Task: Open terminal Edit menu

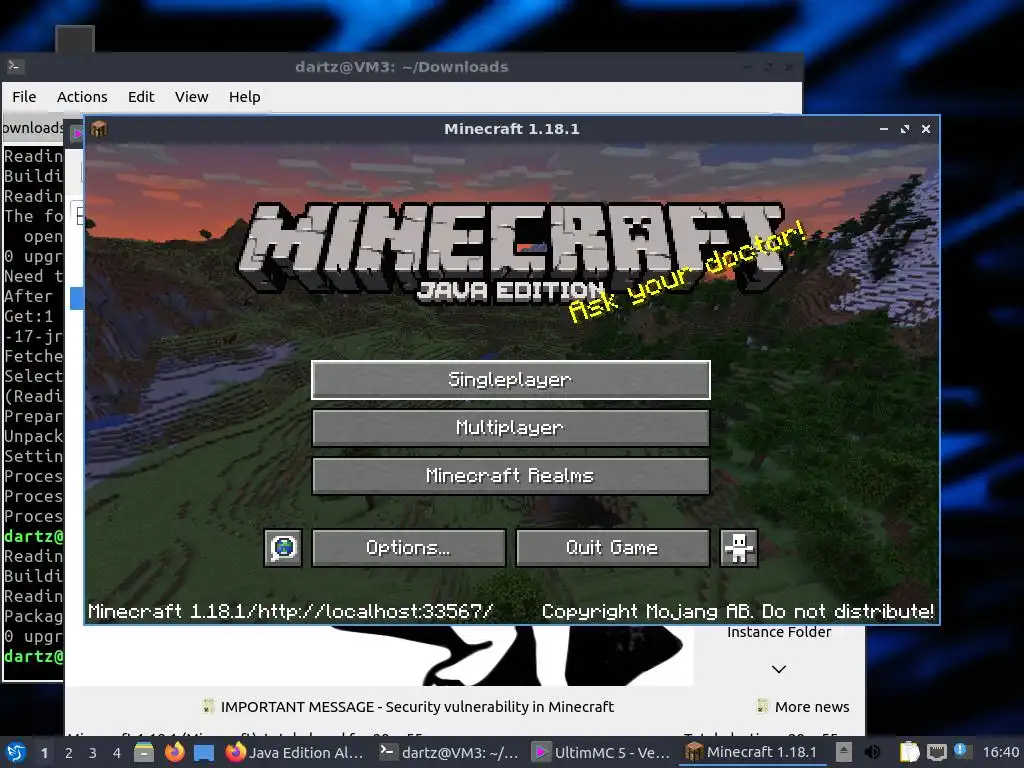Action: click(x=141, y=97)
